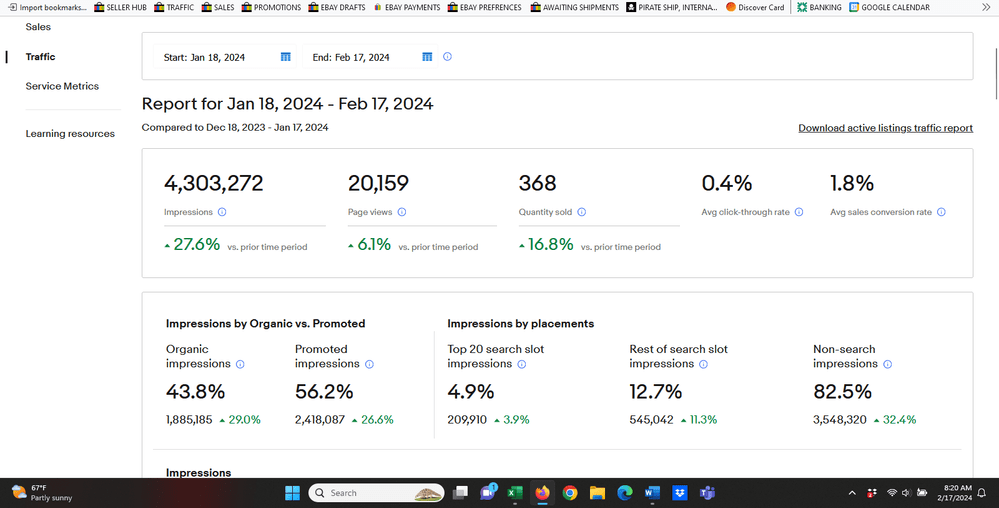Image resolution: width=999 pixels, height=508 pixels.
Task: Show info for Avg click-through rate
Action: click(x=799, y=212)
